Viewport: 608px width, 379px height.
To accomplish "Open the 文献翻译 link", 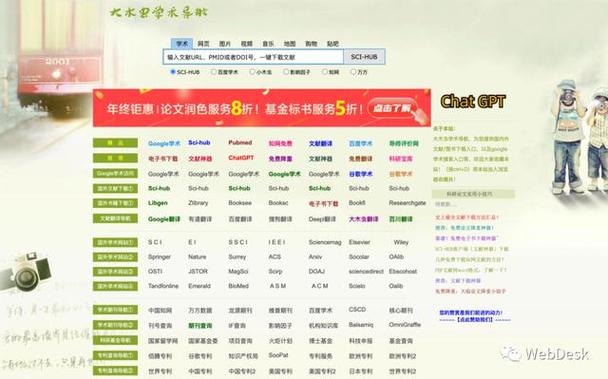I will [320, 144].
